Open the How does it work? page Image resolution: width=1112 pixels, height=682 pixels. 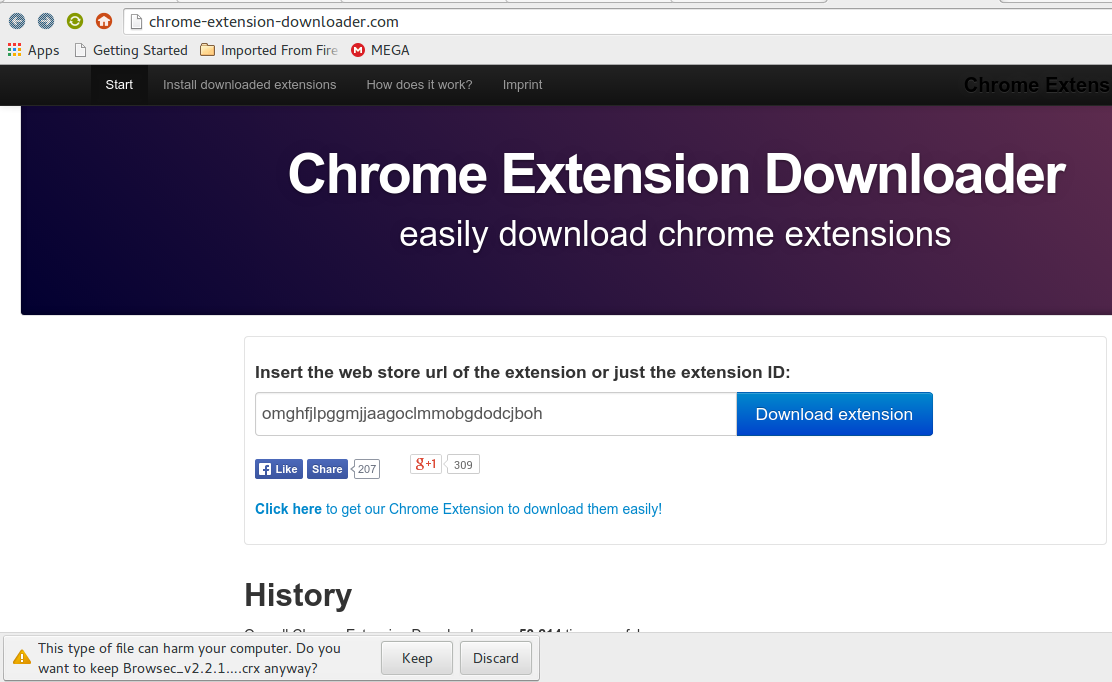coord(419,85)
